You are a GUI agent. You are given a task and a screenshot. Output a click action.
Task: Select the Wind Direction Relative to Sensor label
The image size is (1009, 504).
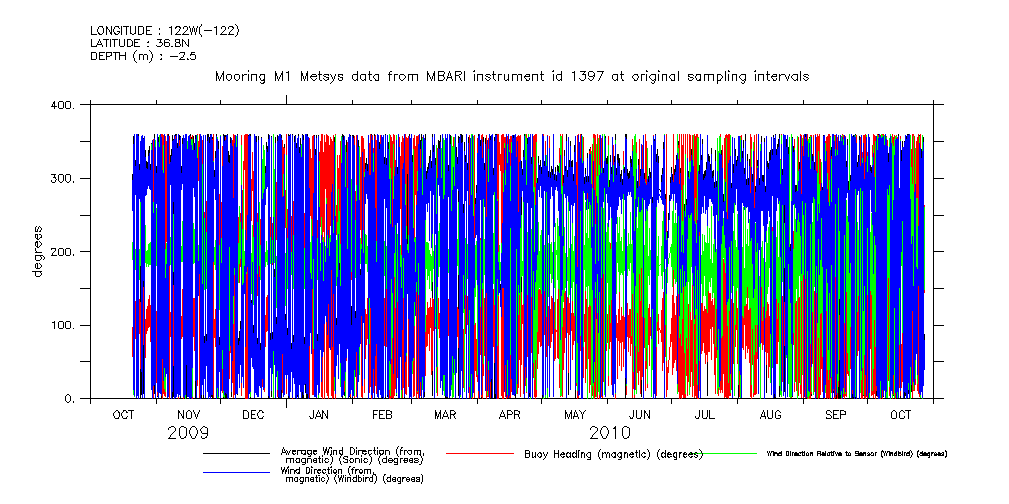(857, 454)
